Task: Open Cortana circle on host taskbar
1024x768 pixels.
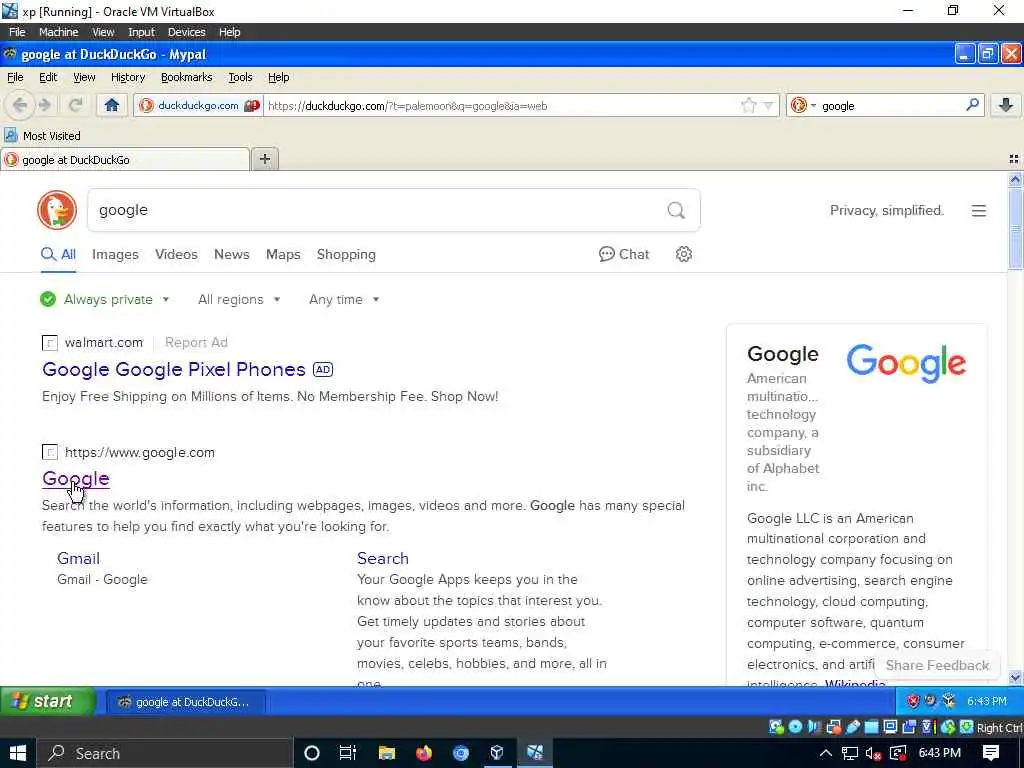Action: click(x=312, y=753)
